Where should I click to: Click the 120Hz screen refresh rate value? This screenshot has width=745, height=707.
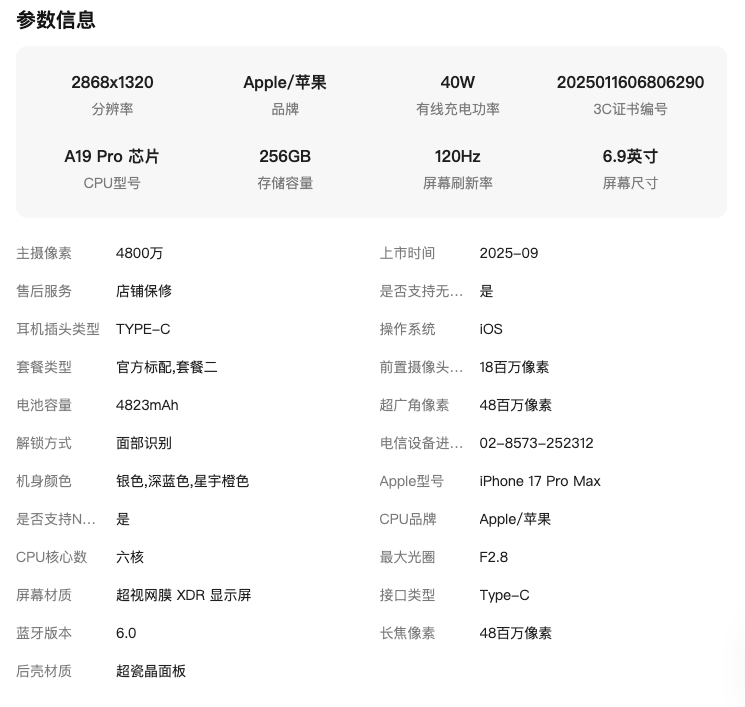[457, 156]
